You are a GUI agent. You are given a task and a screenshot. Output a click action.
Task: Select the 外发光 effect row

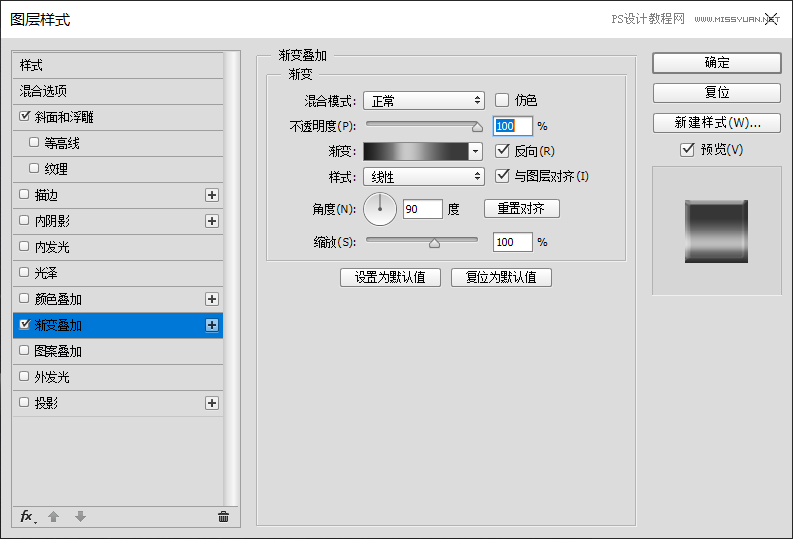[118, 377]
